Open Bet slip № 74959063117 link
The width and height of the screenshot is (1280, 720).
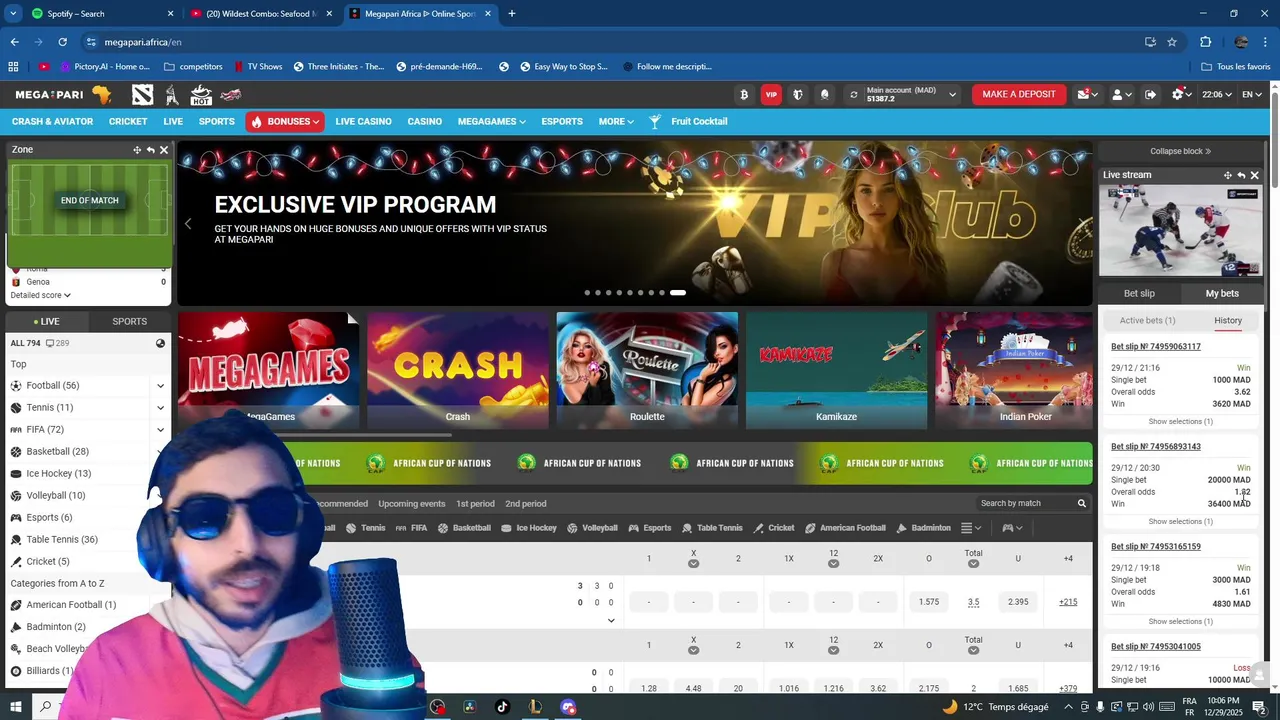[1156, 346]
